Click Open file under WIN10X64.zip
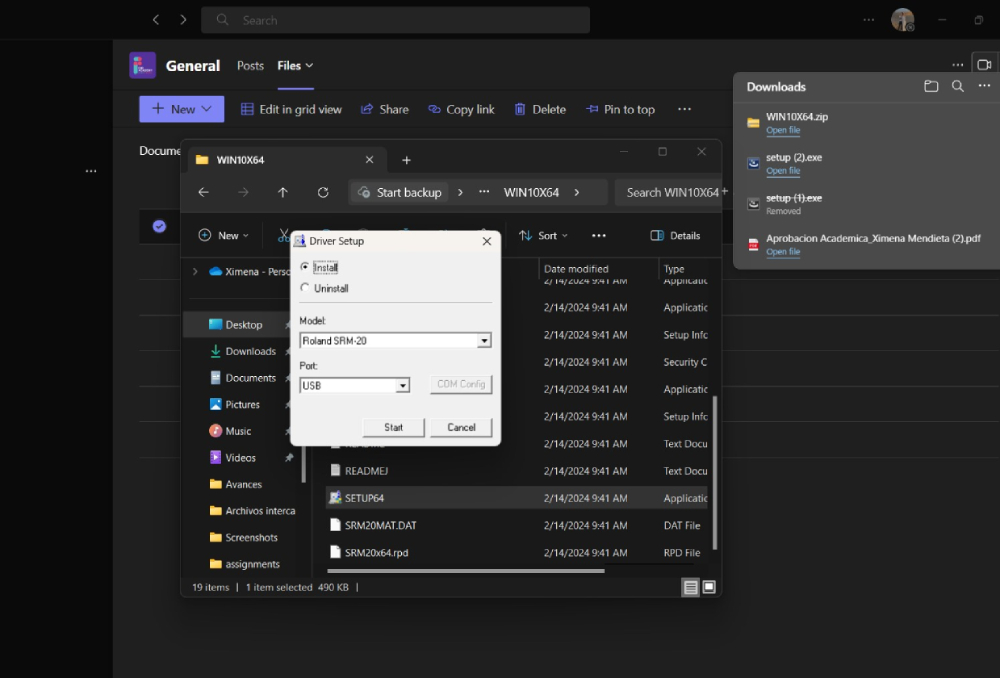The height and width of the screenshot is (678, 1000). click(x=783, y=130)
